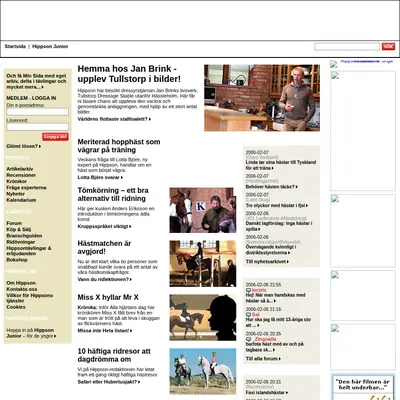This screenshot has width=400, height=400.
Task: Open 10 häftiga ridresor headline
Action: [x=114, y=355]
